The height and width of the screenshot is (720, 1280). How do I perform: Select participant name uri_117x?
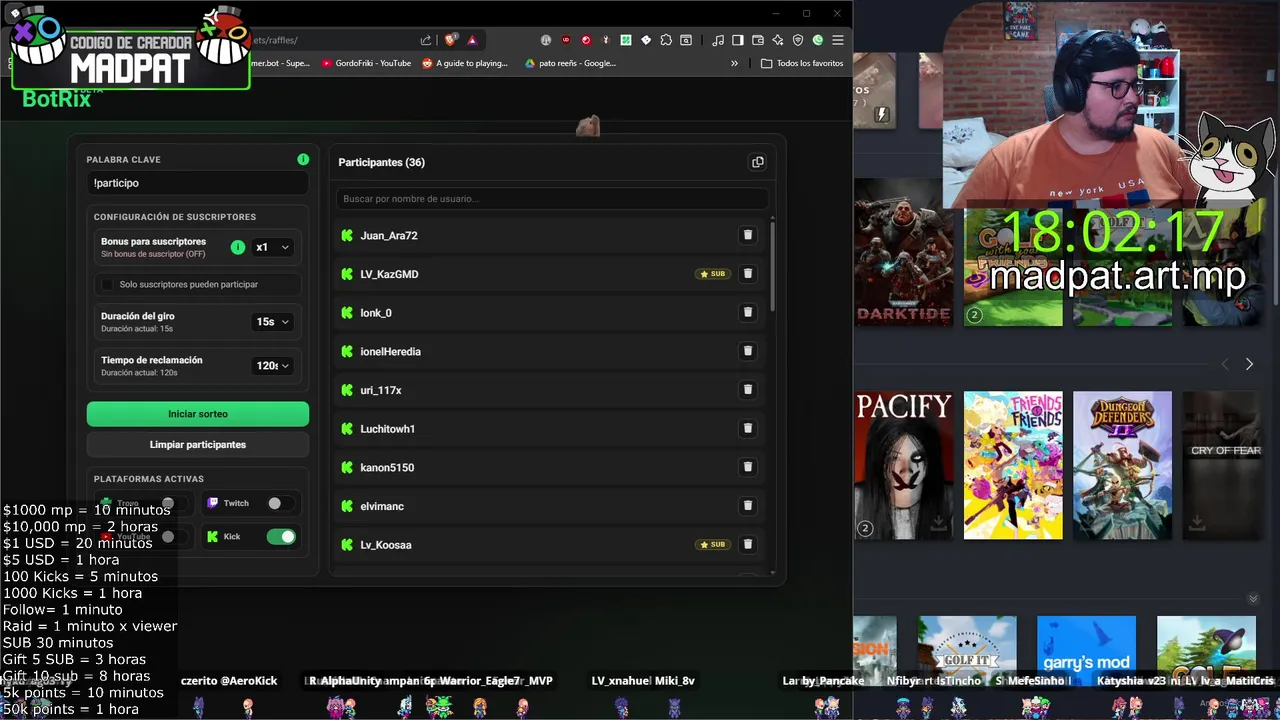tap(381, 390)
